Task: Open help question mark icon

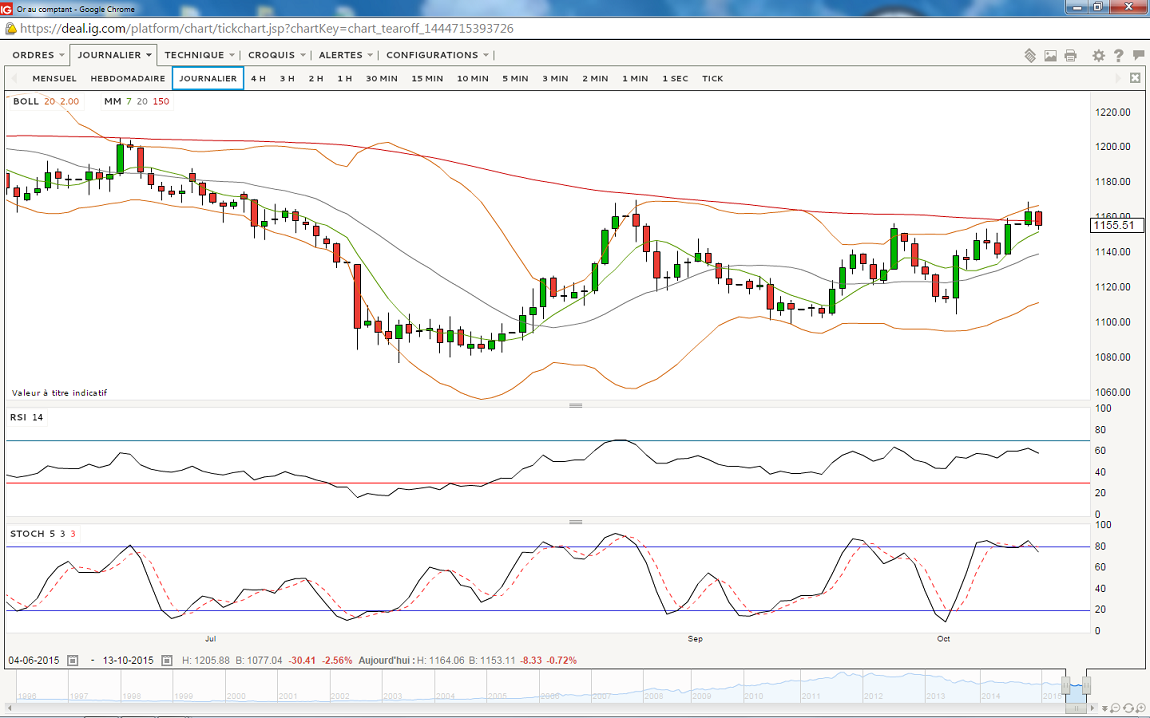Action: 1118,56
